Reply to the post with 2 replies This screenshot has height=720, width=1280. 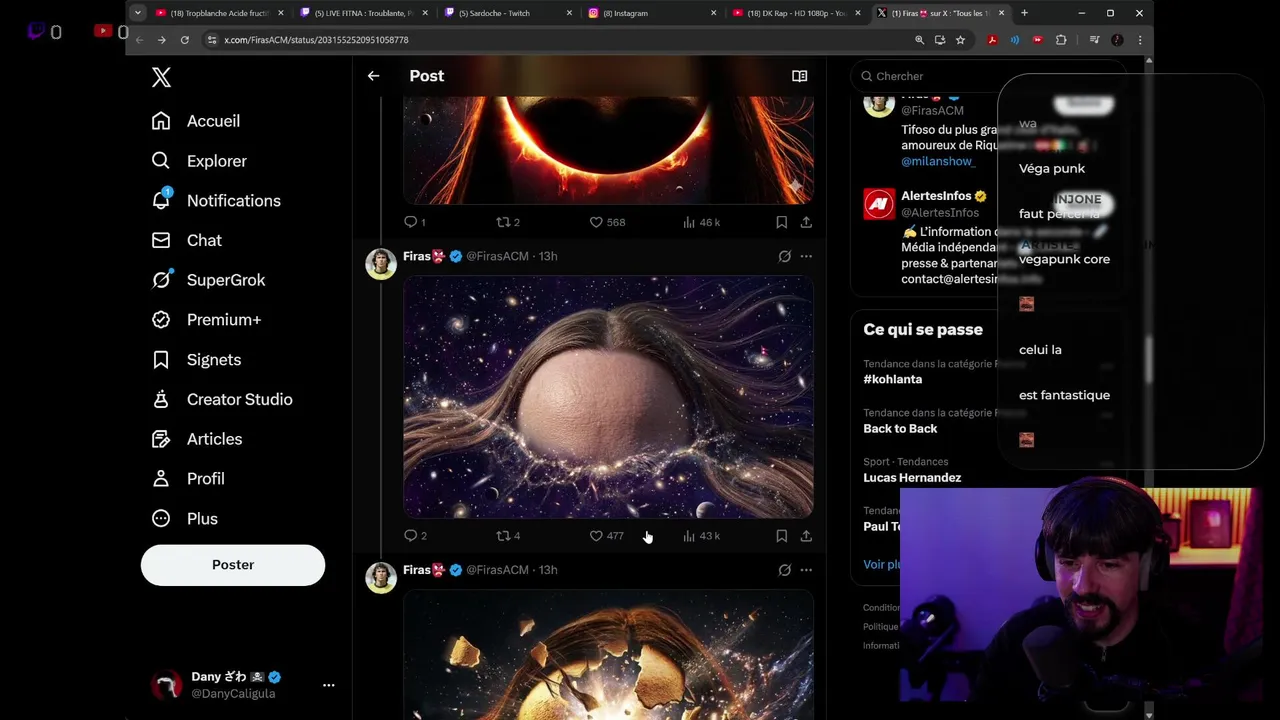point(414,536)
